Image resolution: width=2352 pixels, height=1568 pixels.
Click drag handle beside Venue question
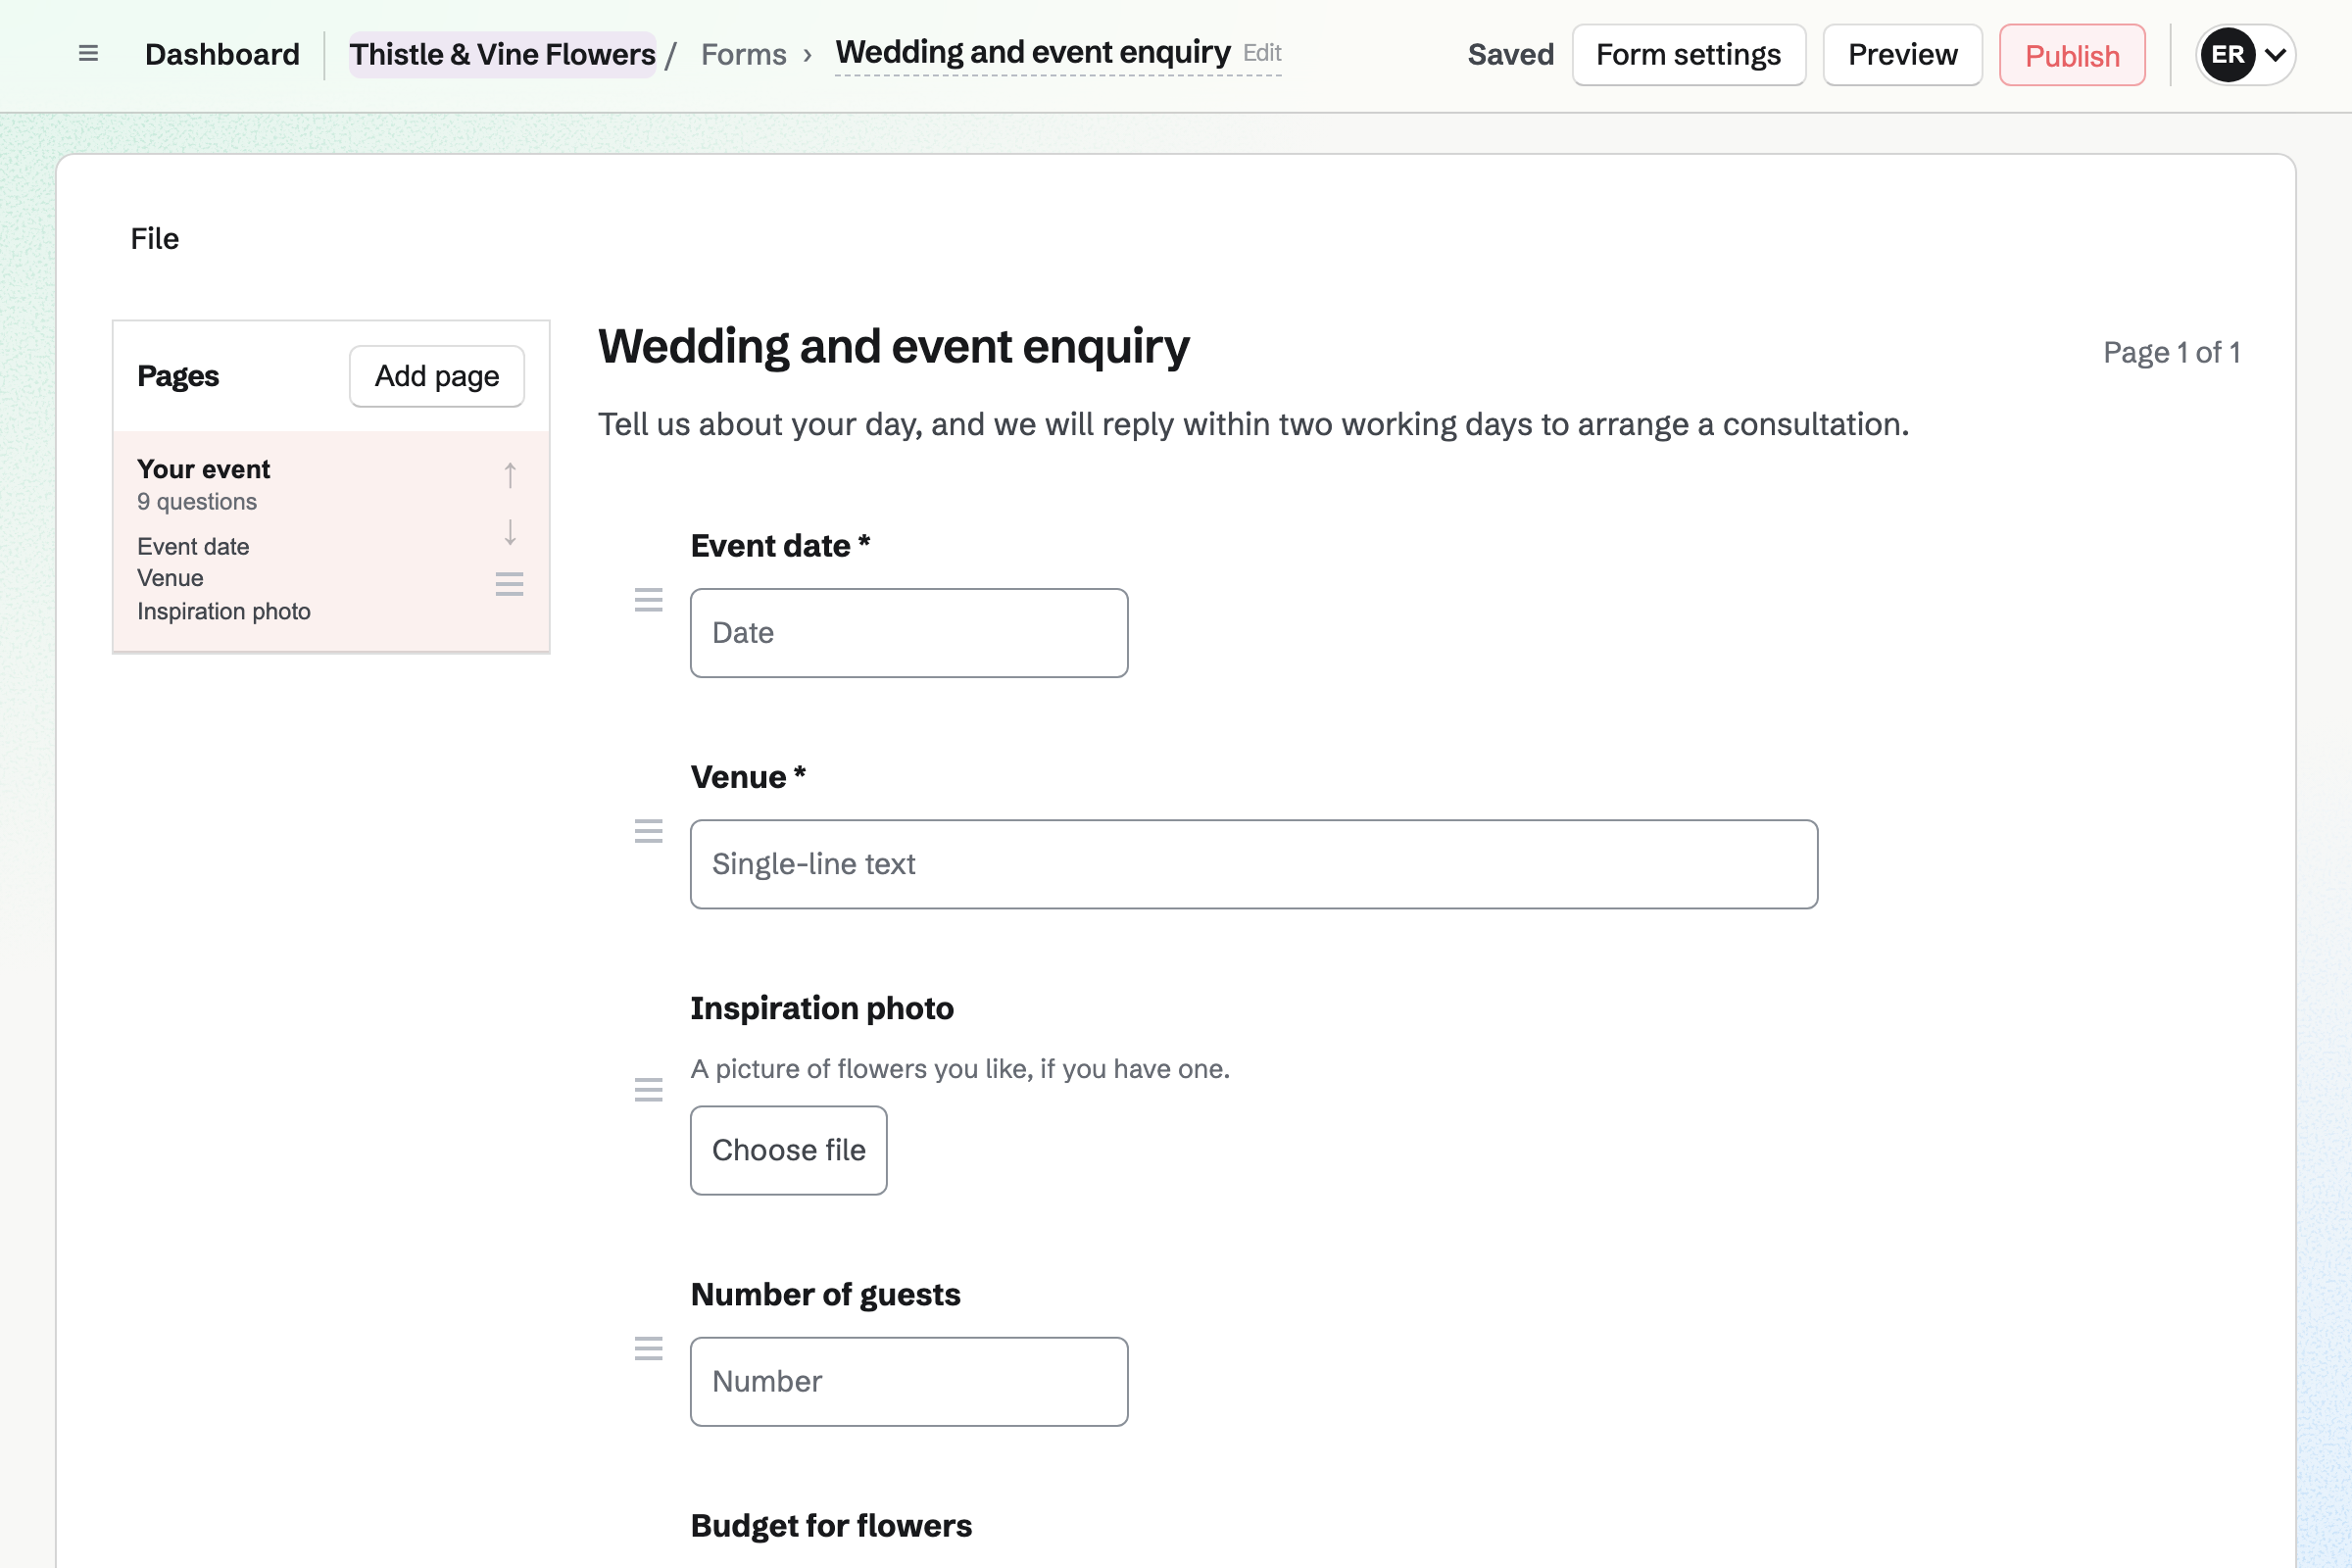pyautogui.click(x=649, y=831)
